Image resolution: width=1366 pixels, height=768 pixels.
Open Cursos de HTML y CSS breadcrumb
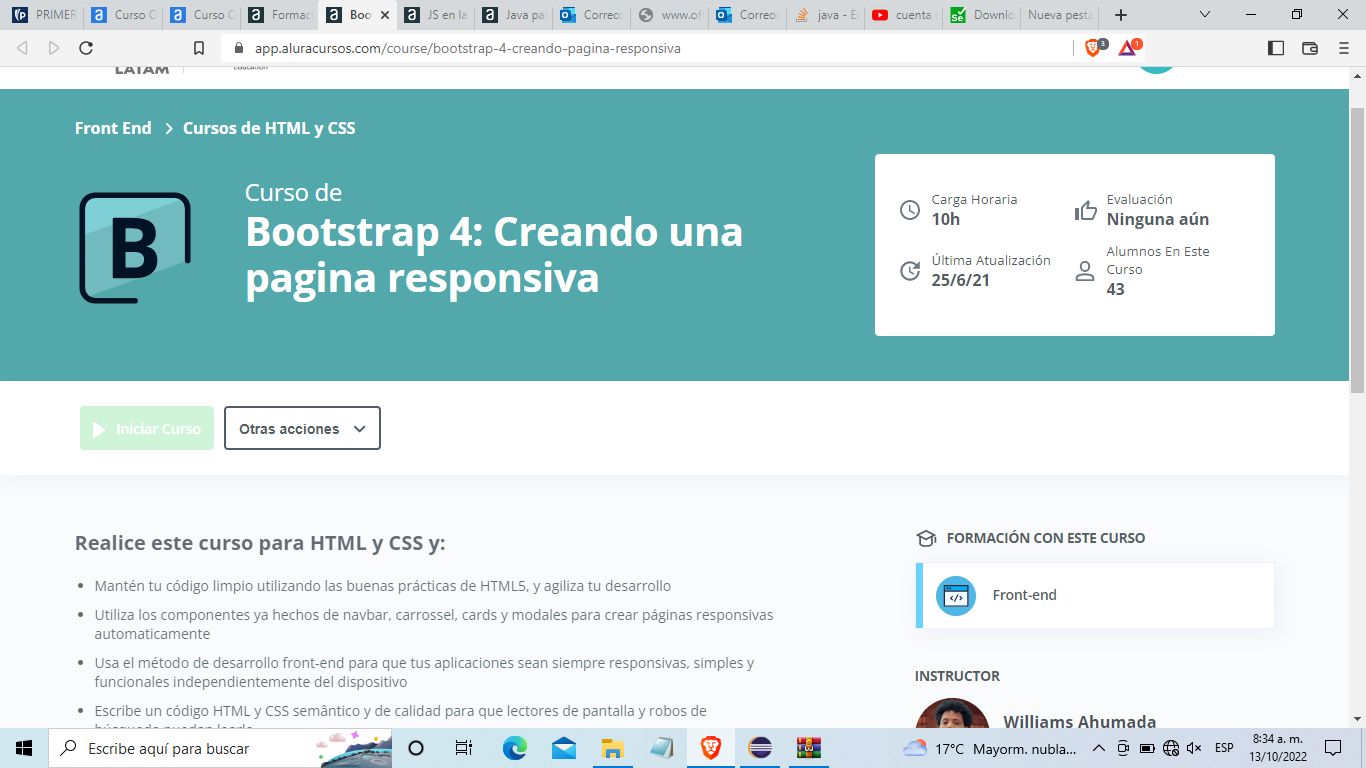(x=269, y=128)
